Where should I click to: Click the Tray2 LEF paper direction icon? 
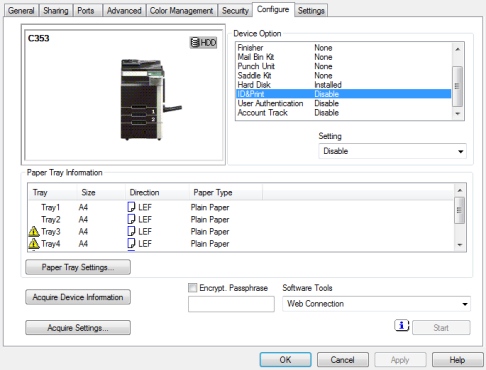click(131, 219)
